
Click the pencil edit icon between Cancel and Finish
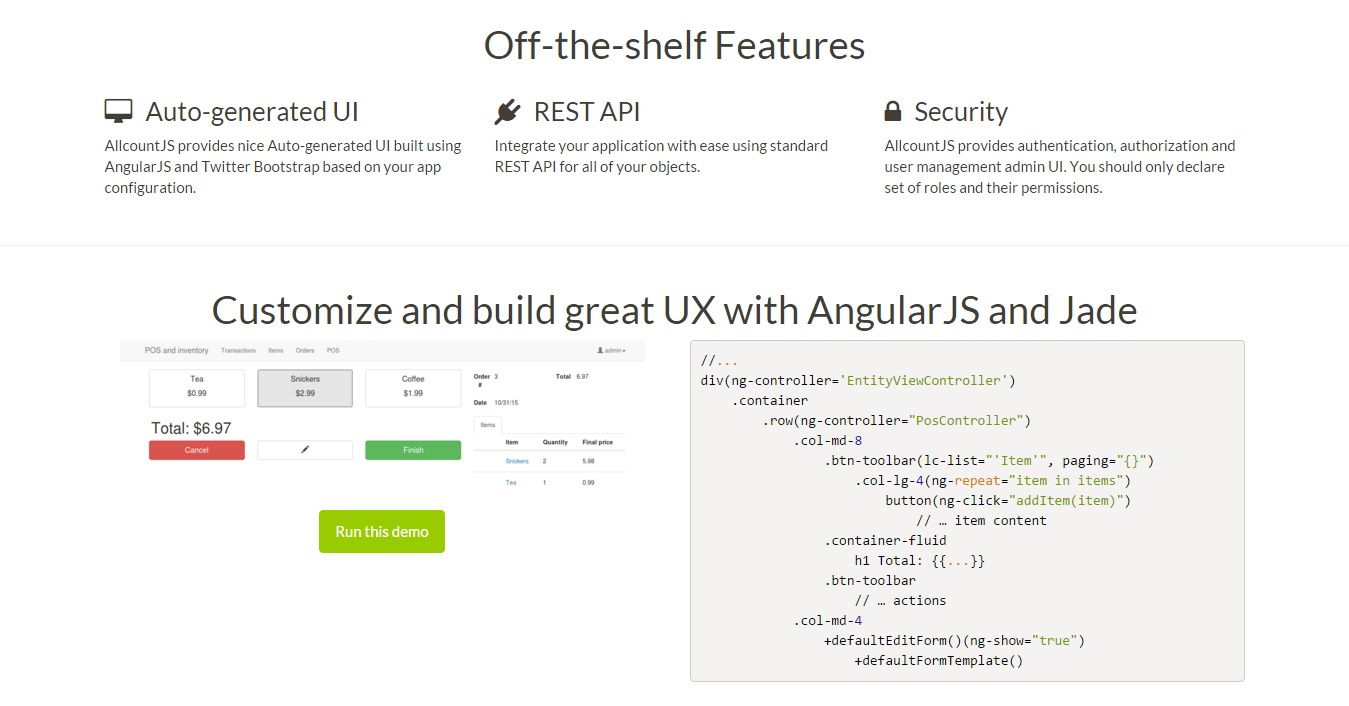click(305, 450)
